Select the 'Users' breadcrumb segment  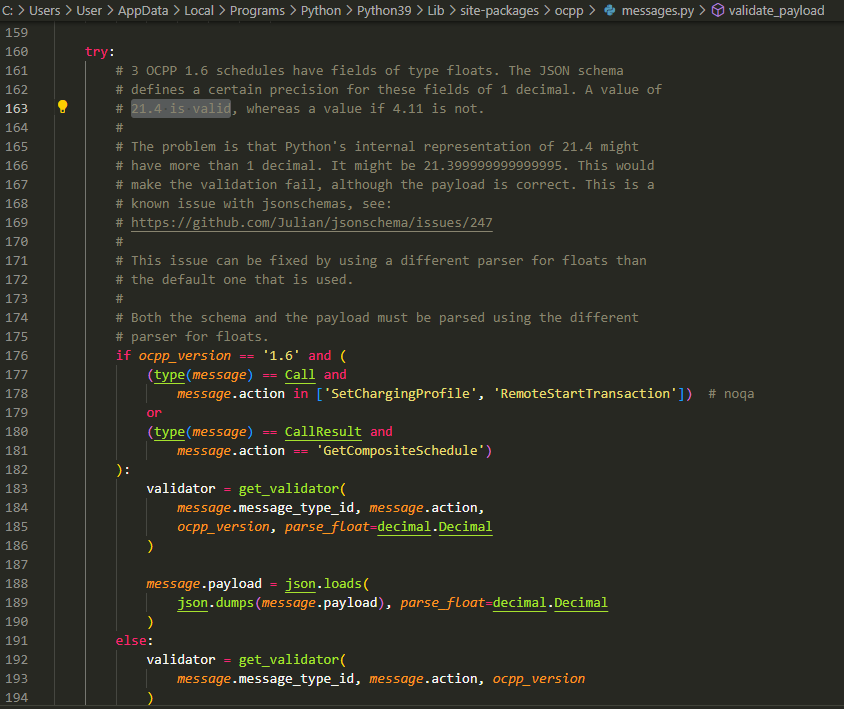point(45,10)
